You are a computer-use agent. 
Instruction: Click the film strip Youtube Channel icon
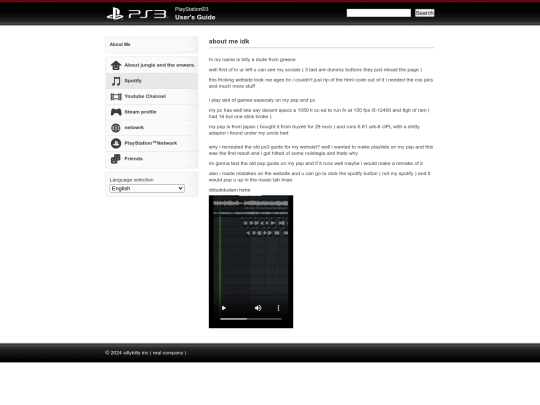[x=116, y=96]
